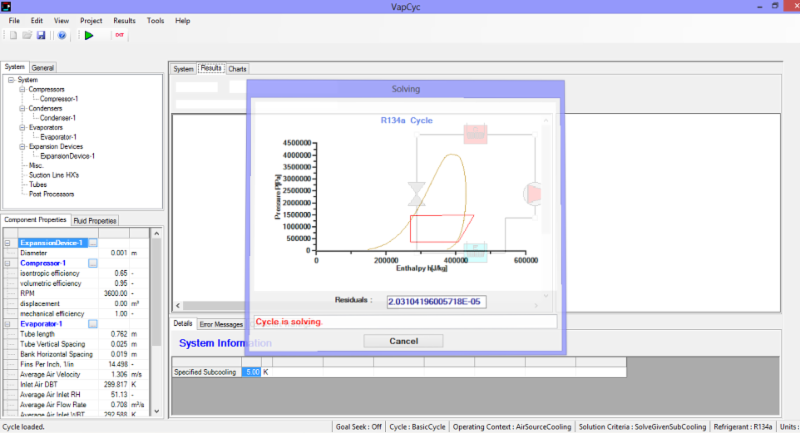Collapse the Compressors tree node
800x433 pixels.
(22, 89)
